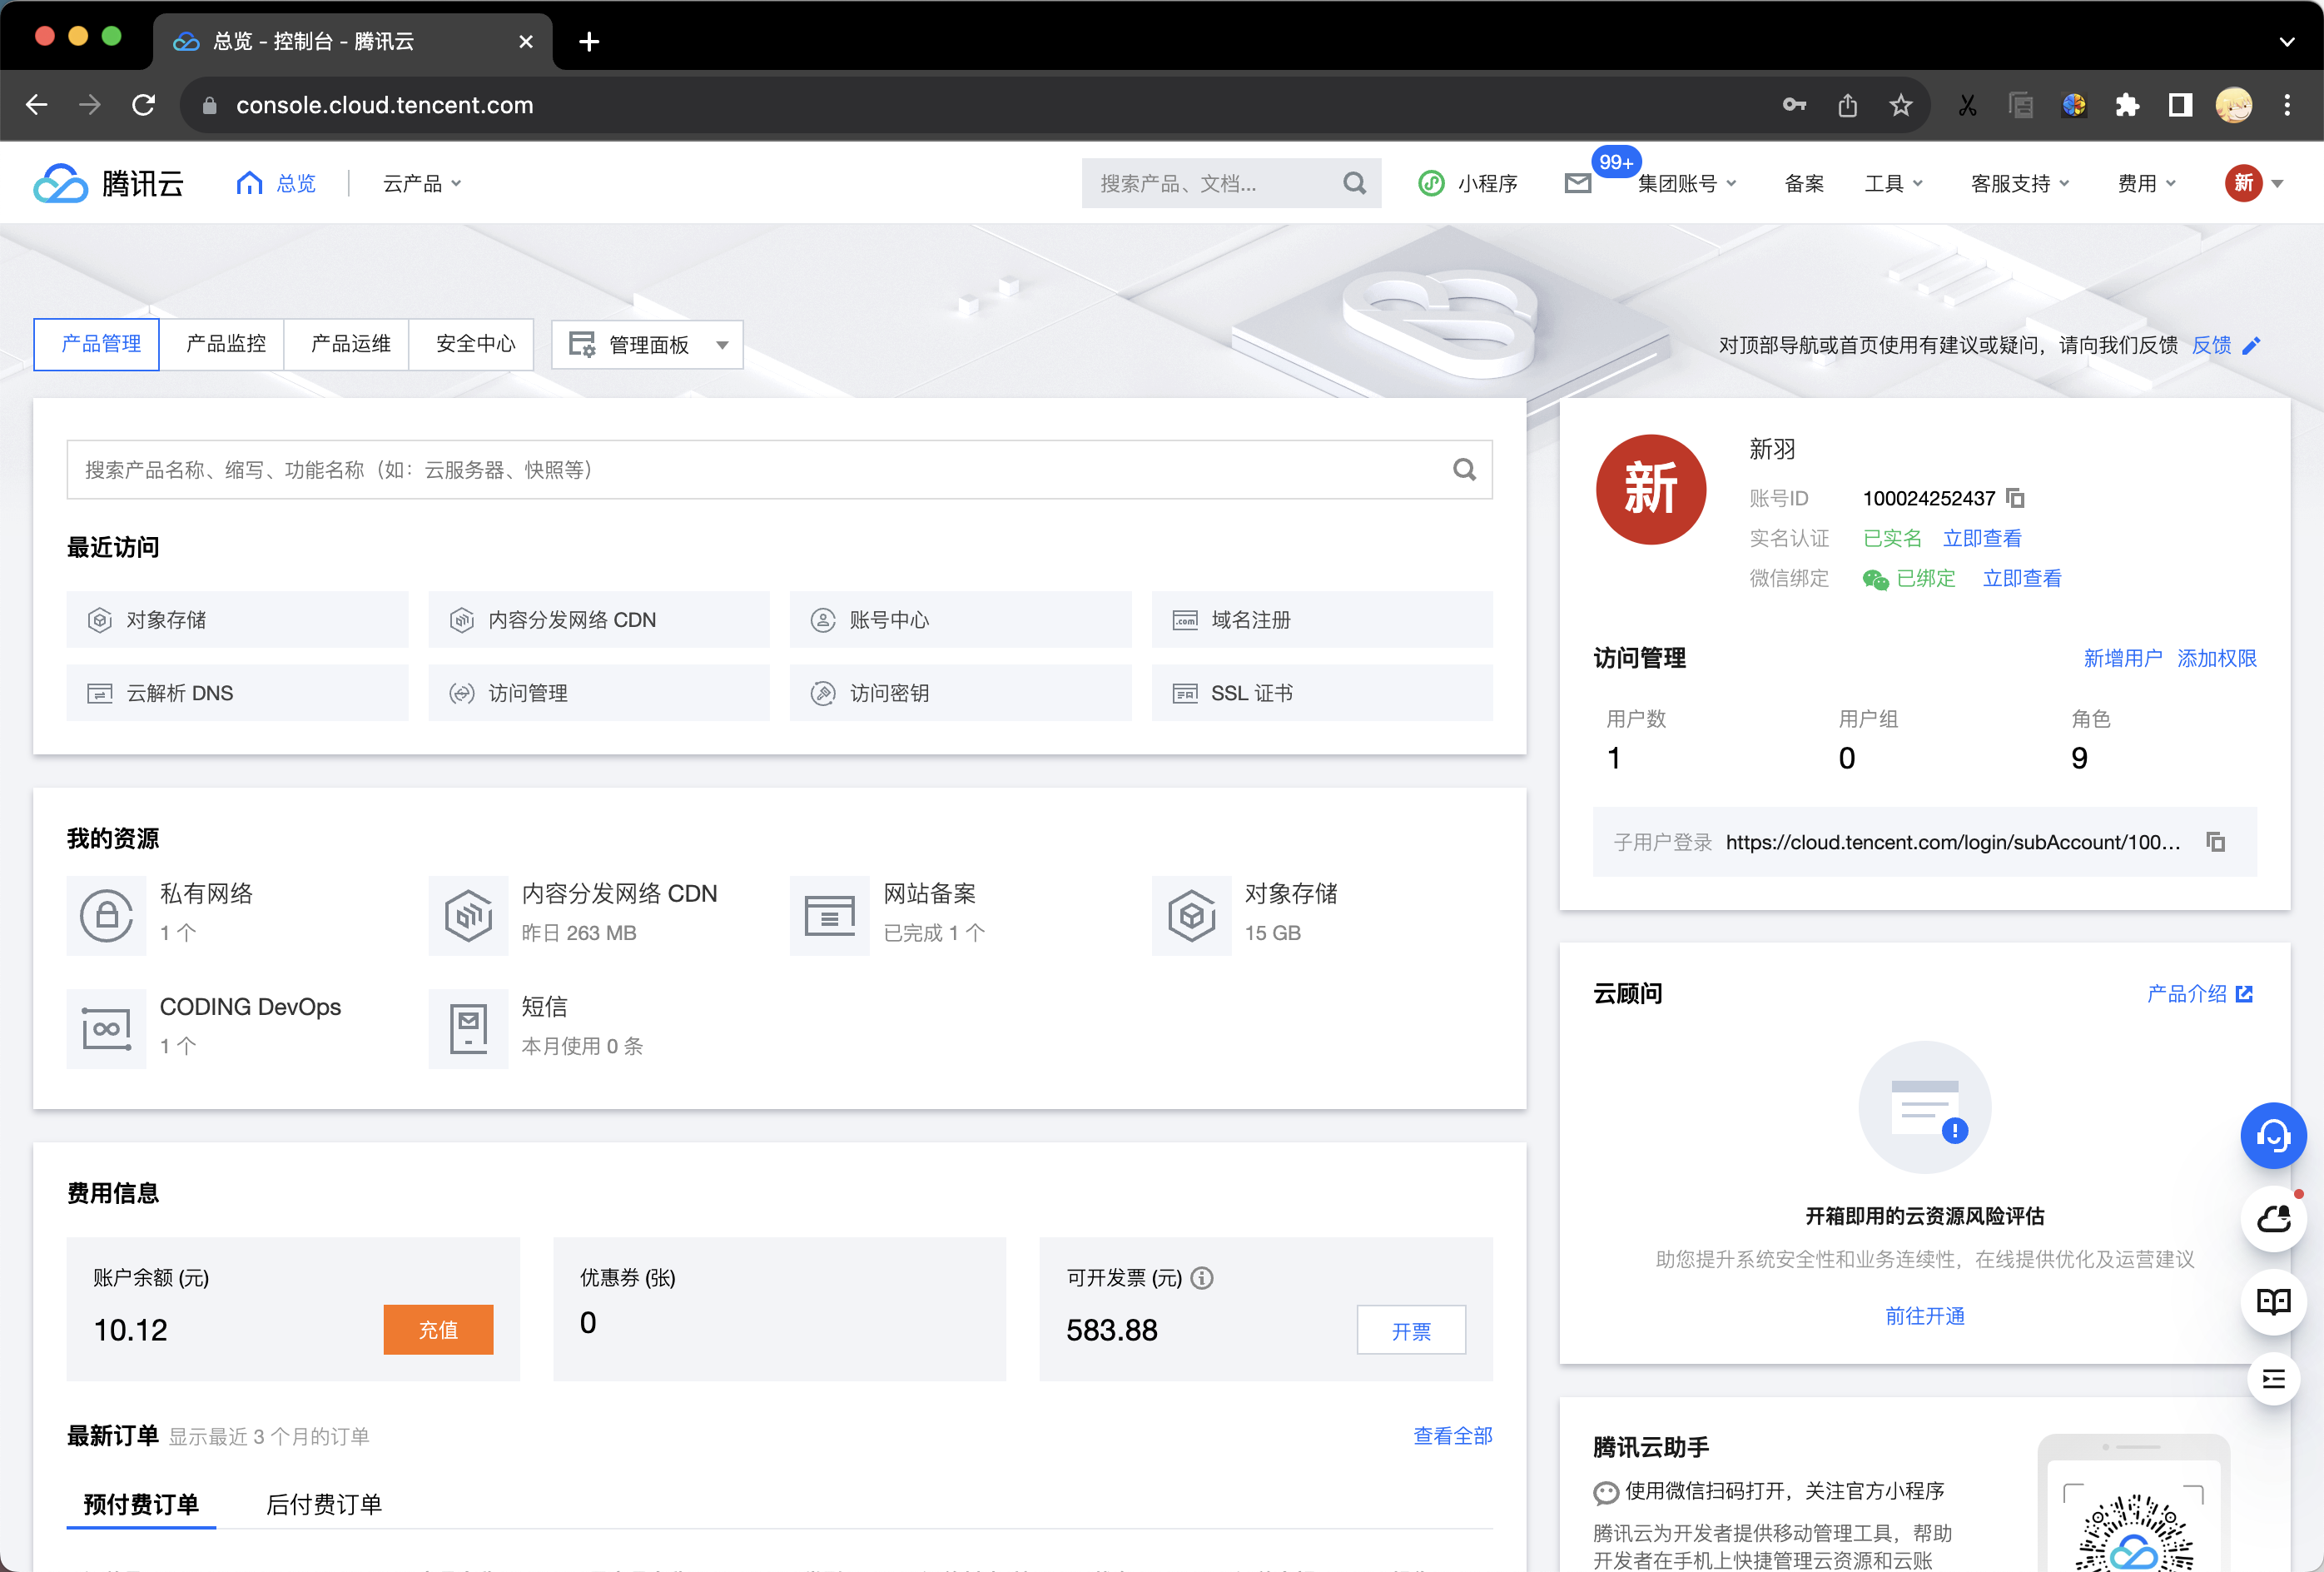Click 查看全部 orders link
The width and height of the screenshot is (2324, 1572).
click(1452, 1435)
